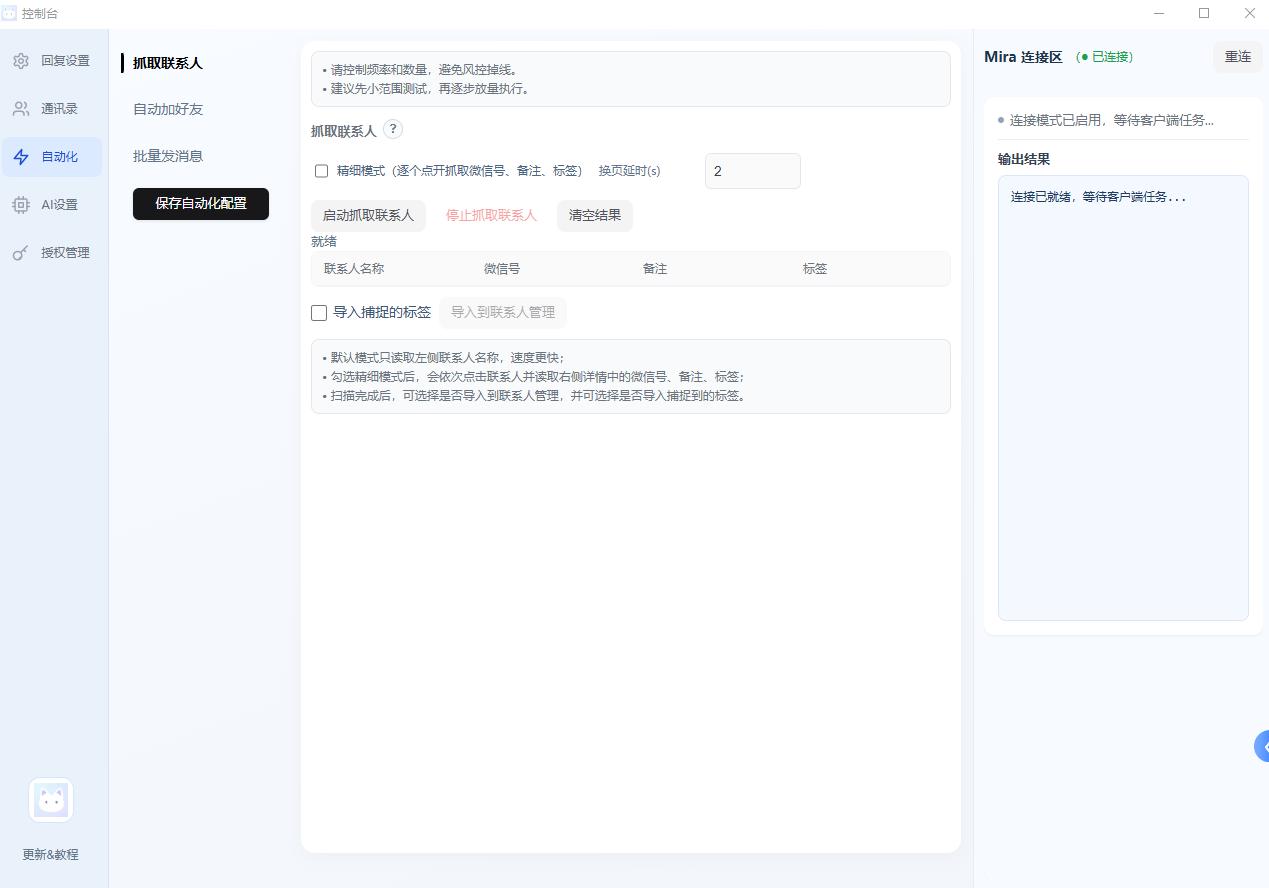Select the 自动化 sidebar item
Viewport: 1269px width, 888px height.
[x=54, y=157]
